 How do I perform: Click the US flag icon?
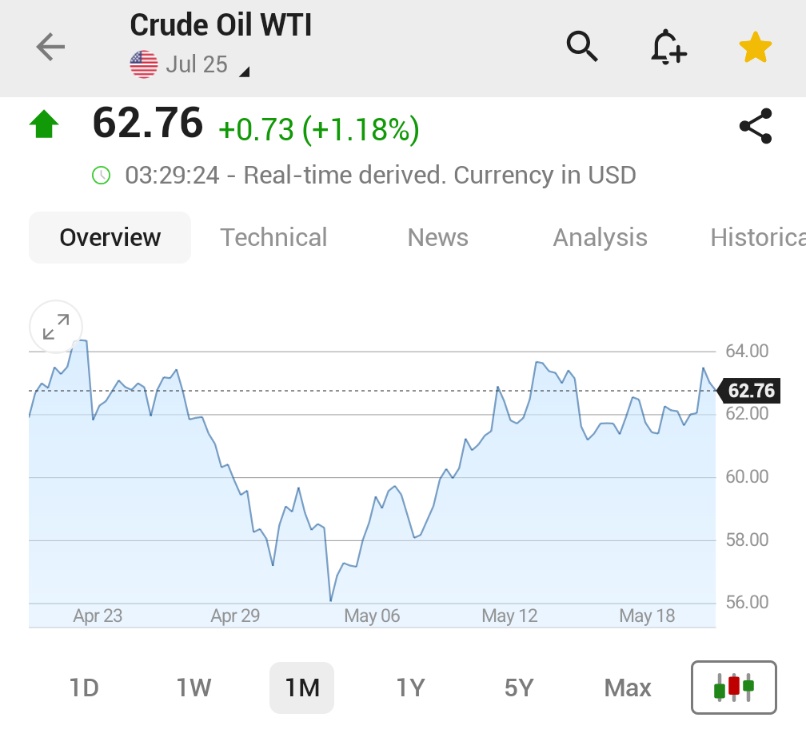coord(143,64)
